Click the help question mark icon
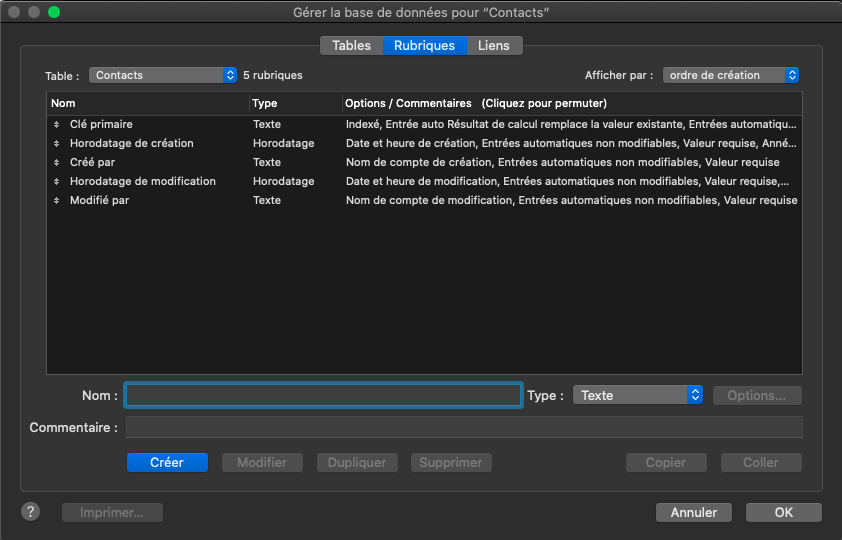The height and width of the screenshot is (540, 842). 31,511
